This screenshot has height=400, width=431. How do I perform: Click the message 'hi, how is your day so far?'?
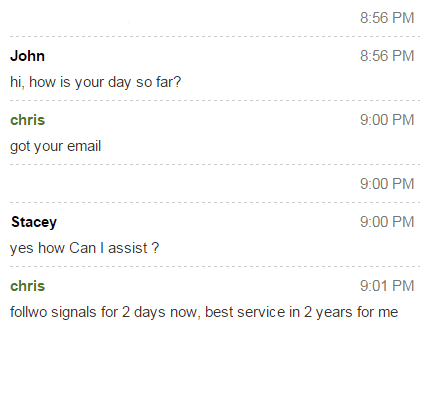click(96, 82)
